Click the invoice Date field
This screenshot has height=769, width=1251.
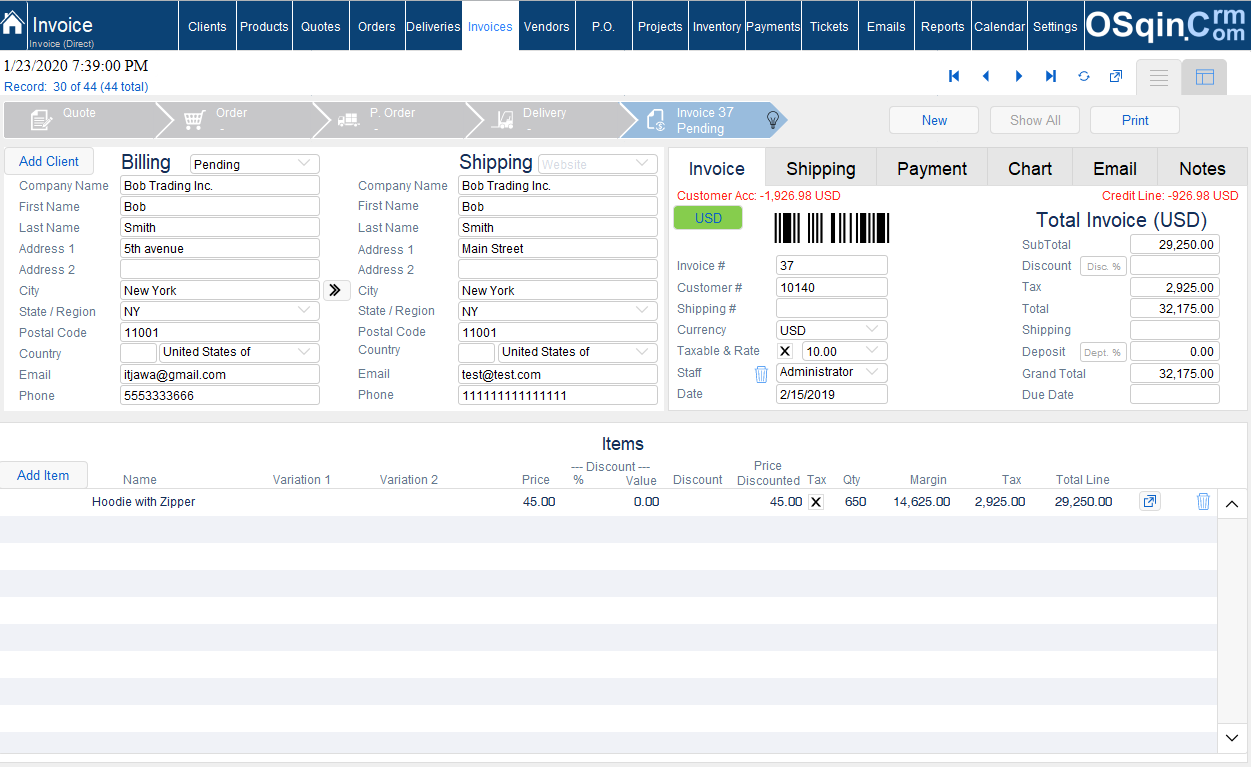click(832, 394)
